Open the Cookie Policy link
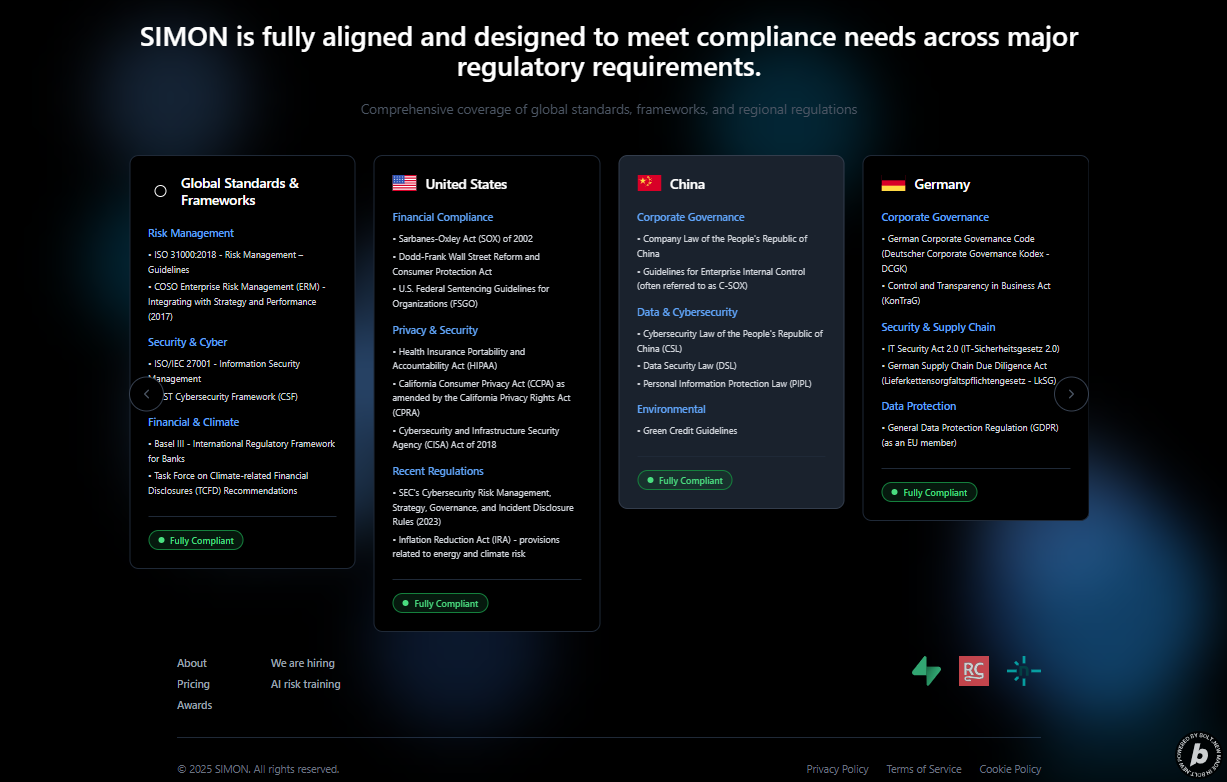Screen dimensions: 1227x782 [1010, 769]
